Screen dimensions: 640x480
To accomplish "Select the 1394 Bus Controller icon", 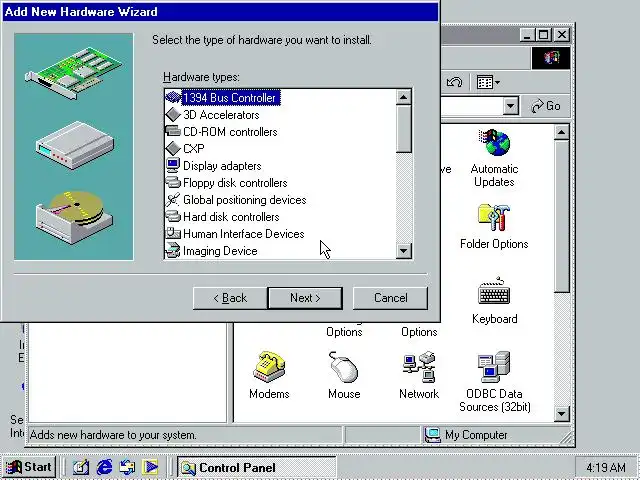I will [x=173, y=98].
